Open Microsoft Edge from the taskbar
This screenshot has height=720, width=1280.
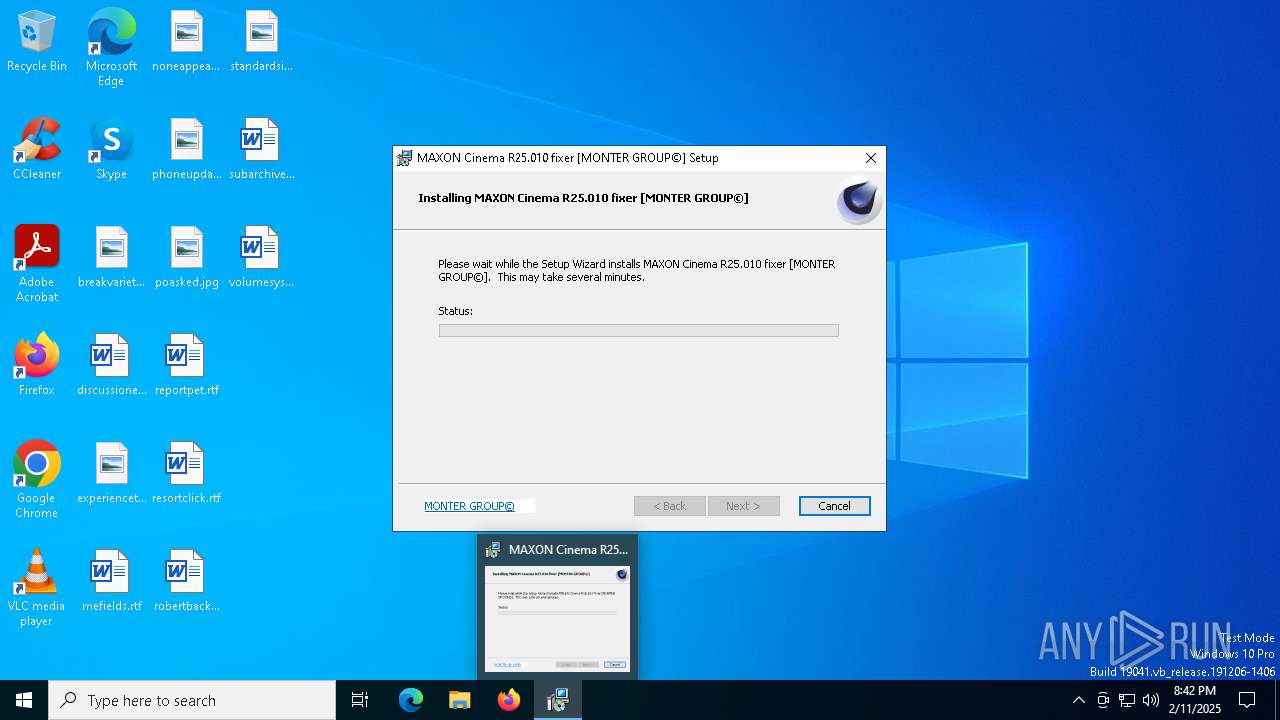(411, 700)
